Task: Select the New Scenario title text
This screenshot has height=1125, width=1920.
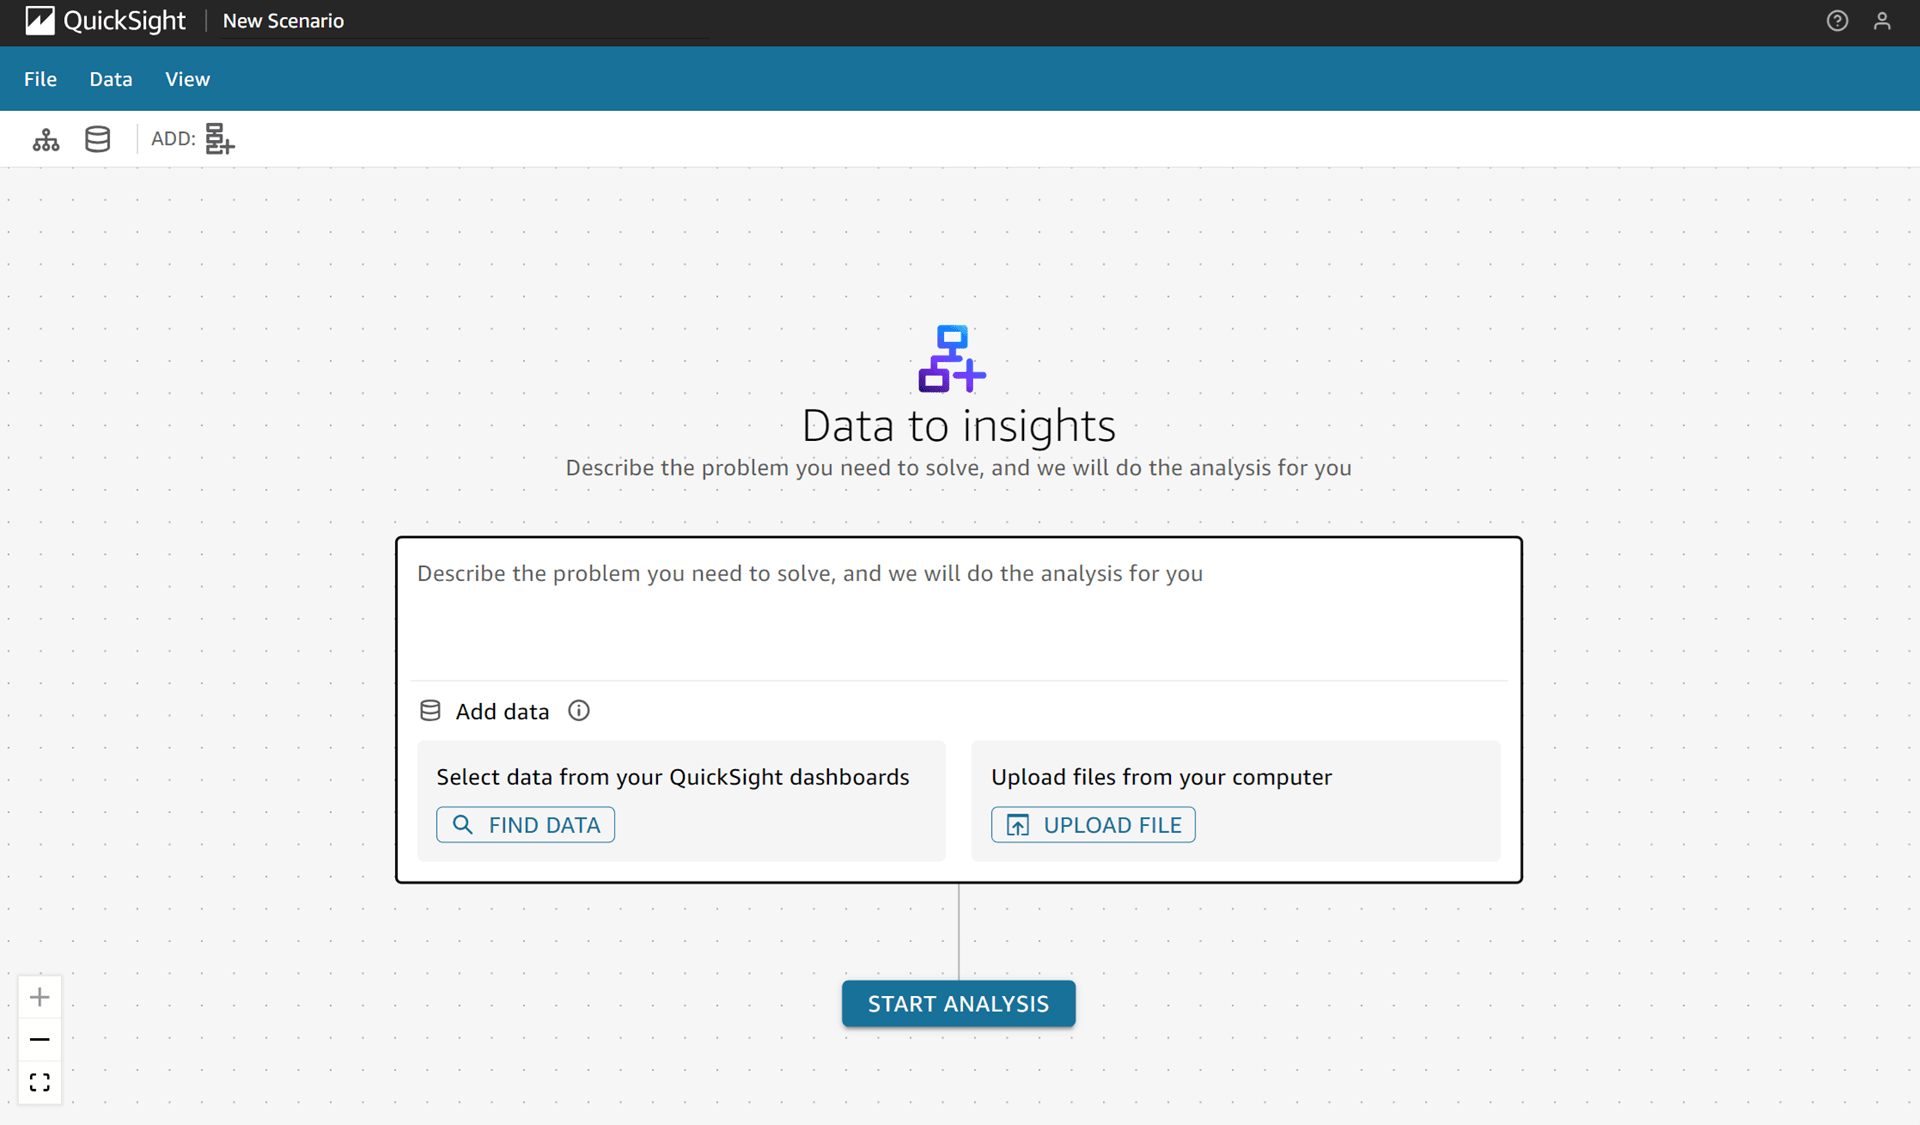Action: pyautogui.click(x=283, y=20)
